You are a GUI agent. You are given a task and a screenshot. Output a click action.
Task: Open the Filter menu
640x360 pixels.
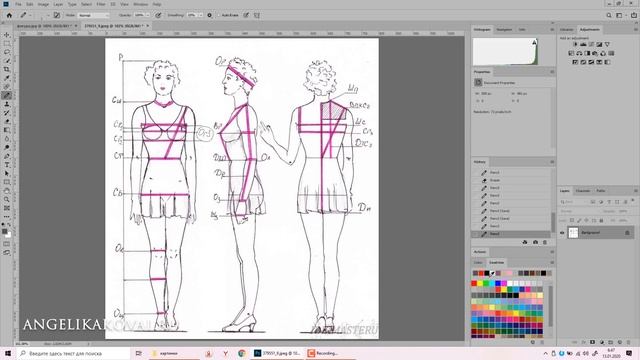pos(101,4)
